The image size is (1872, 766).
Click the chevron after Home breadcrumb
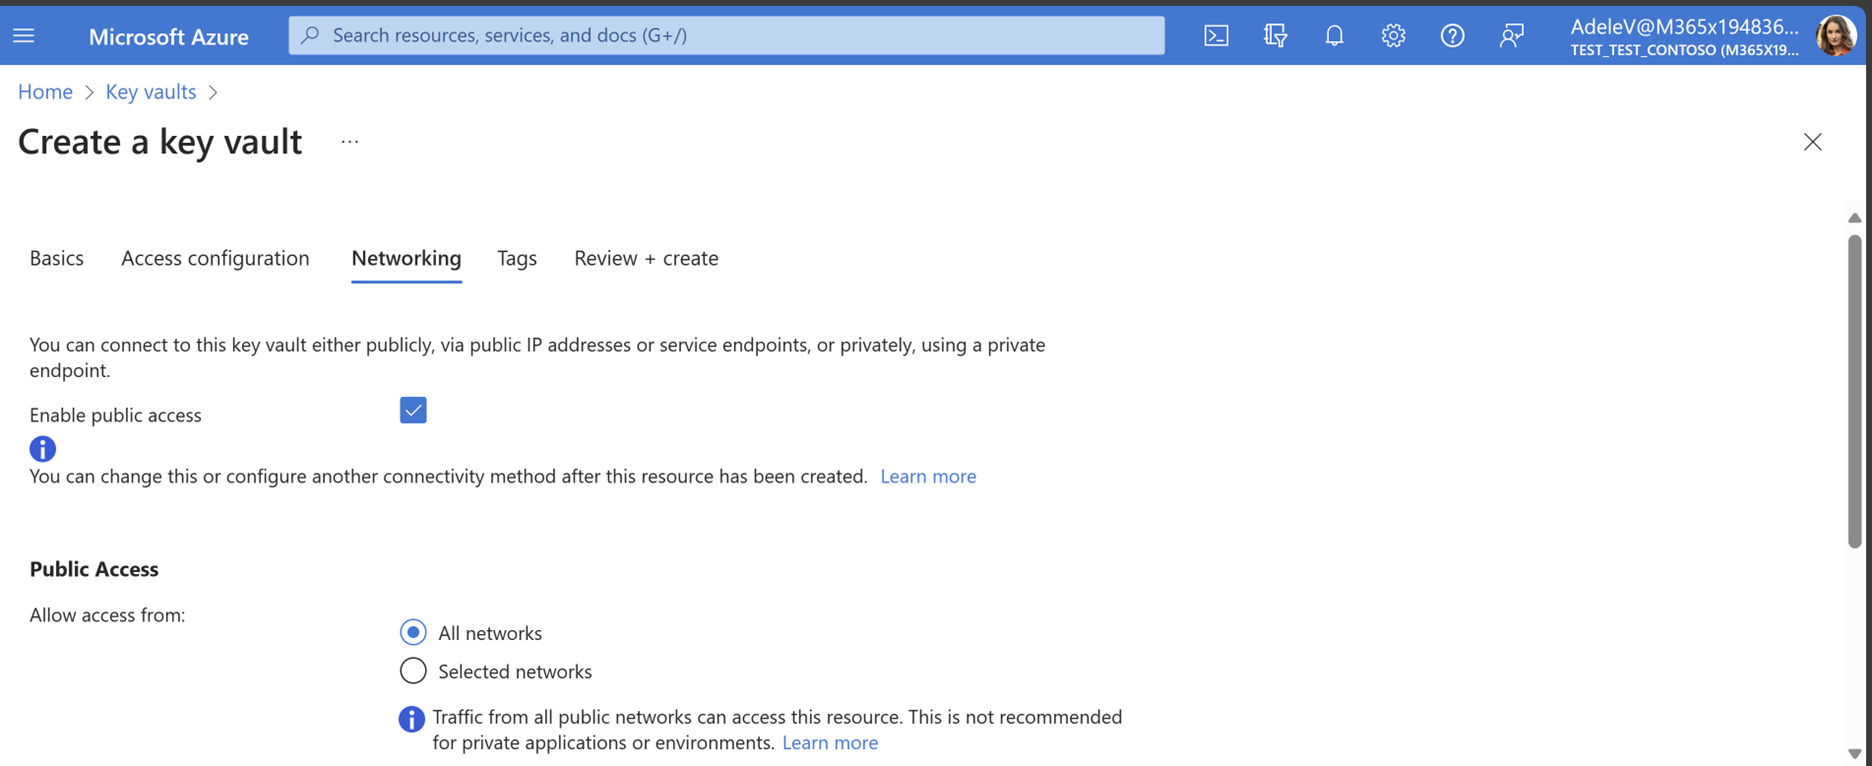coord(89,92)
